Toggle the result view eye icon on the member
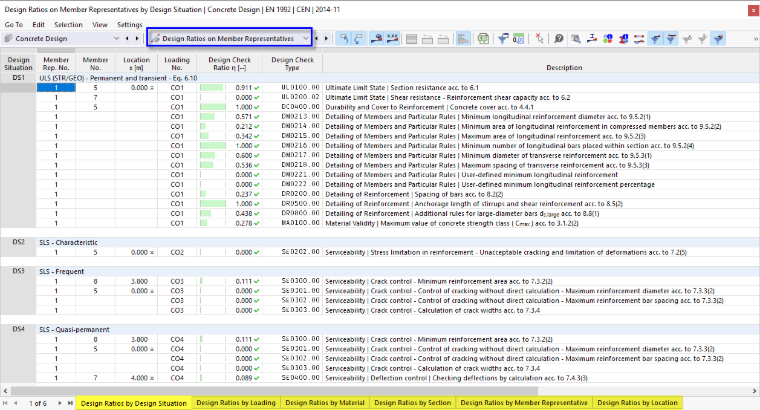The height and width of the screenshot is (410, 760). [x=376, y=39]
